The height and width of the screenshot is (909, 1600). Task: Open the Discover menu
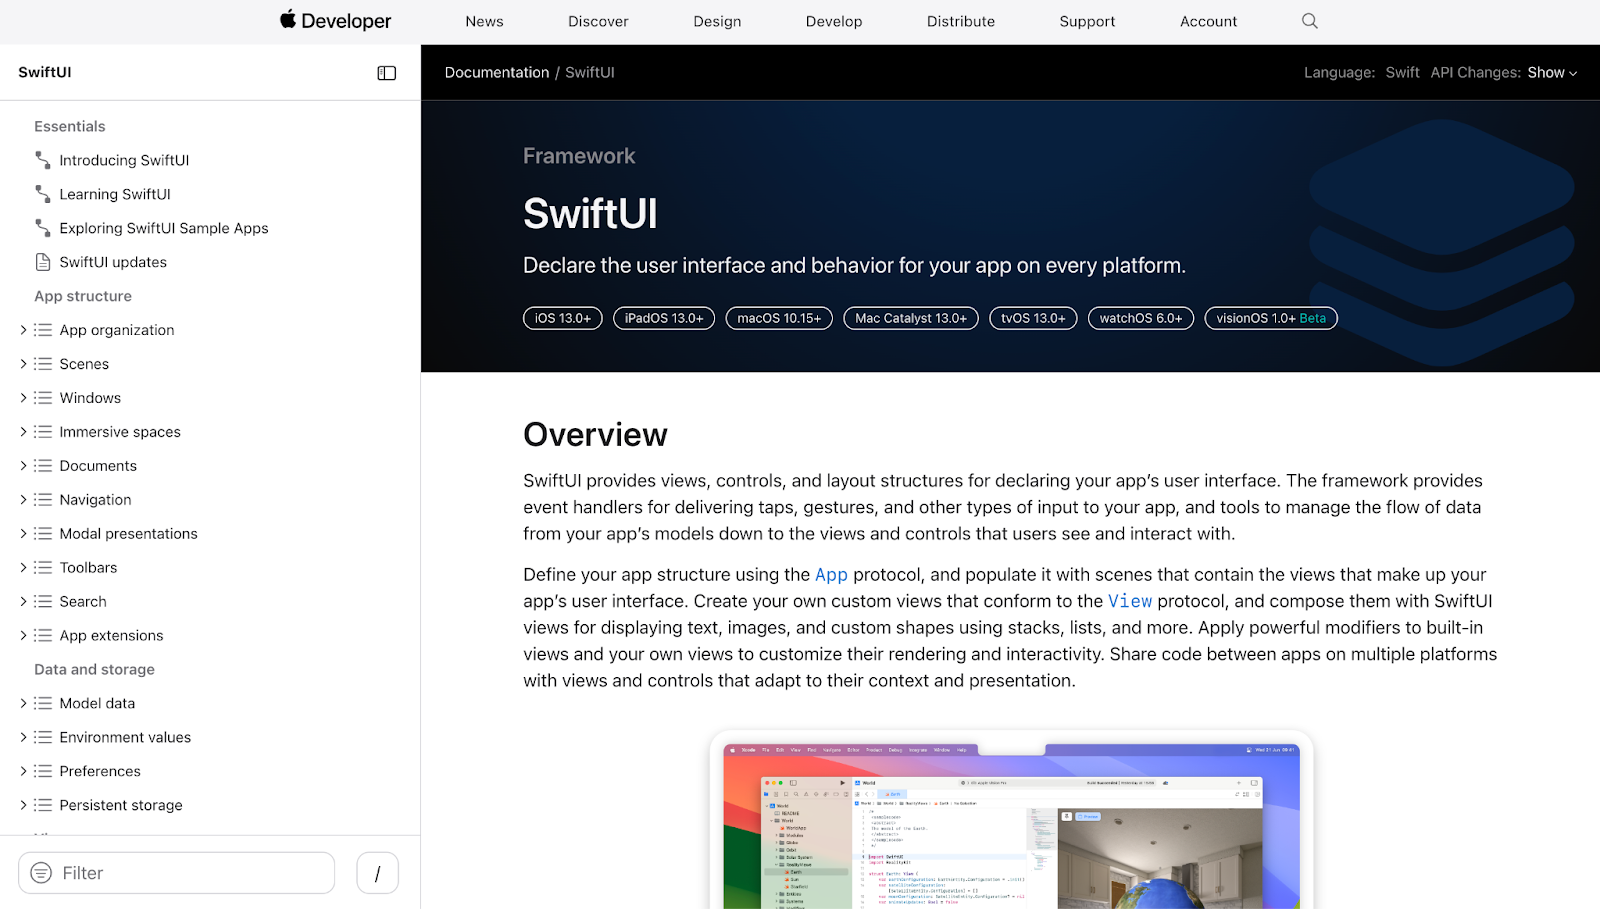point(598,21)
